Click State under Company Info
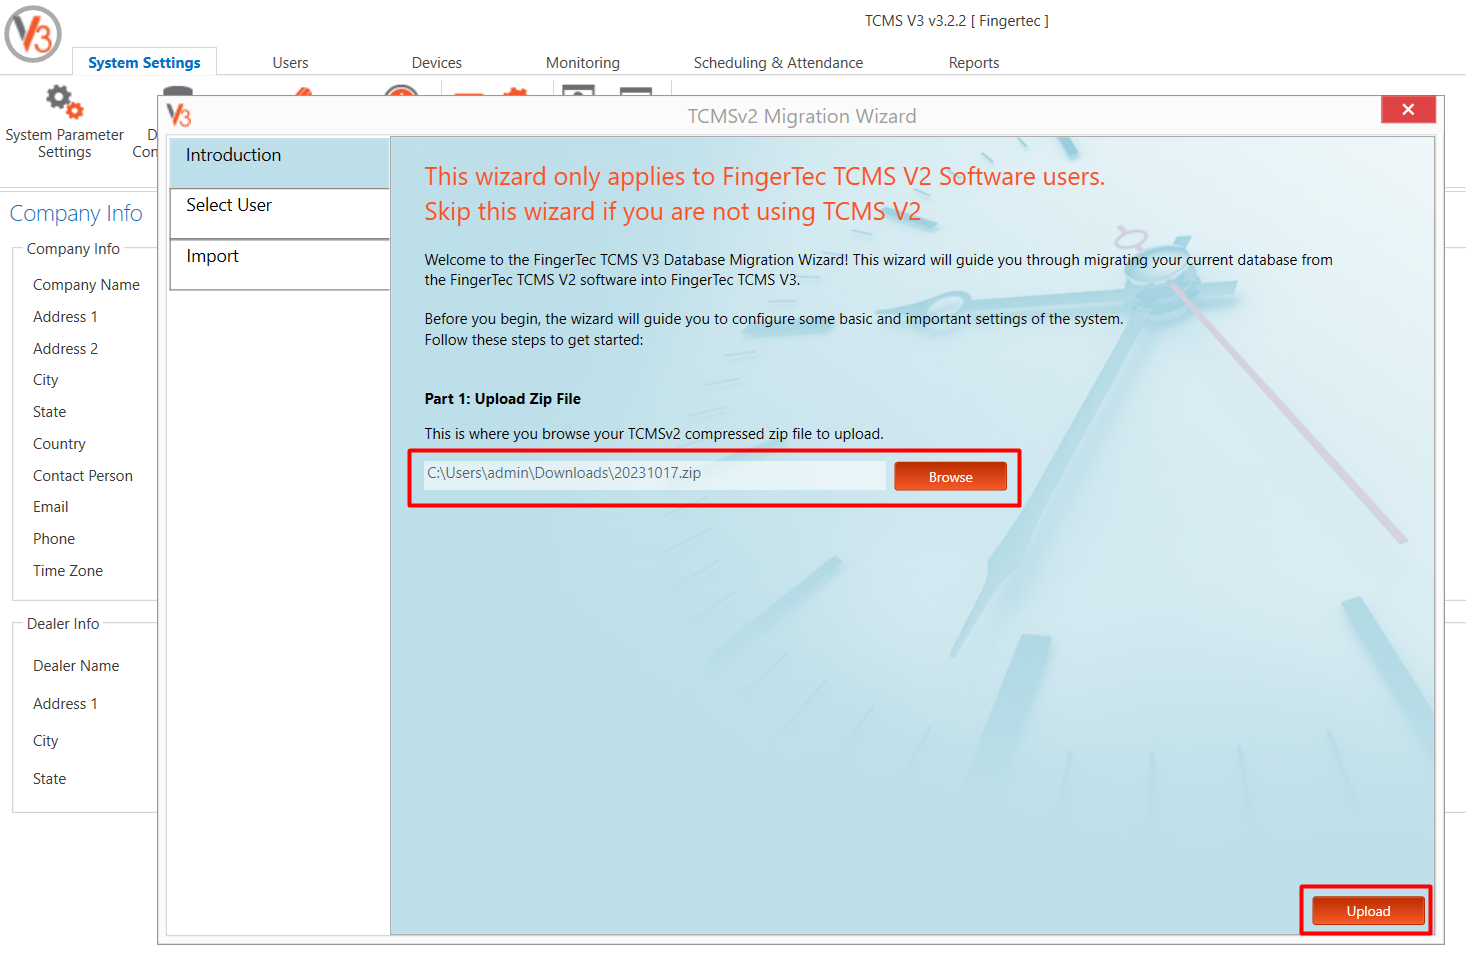 click(x=49, y=412)
